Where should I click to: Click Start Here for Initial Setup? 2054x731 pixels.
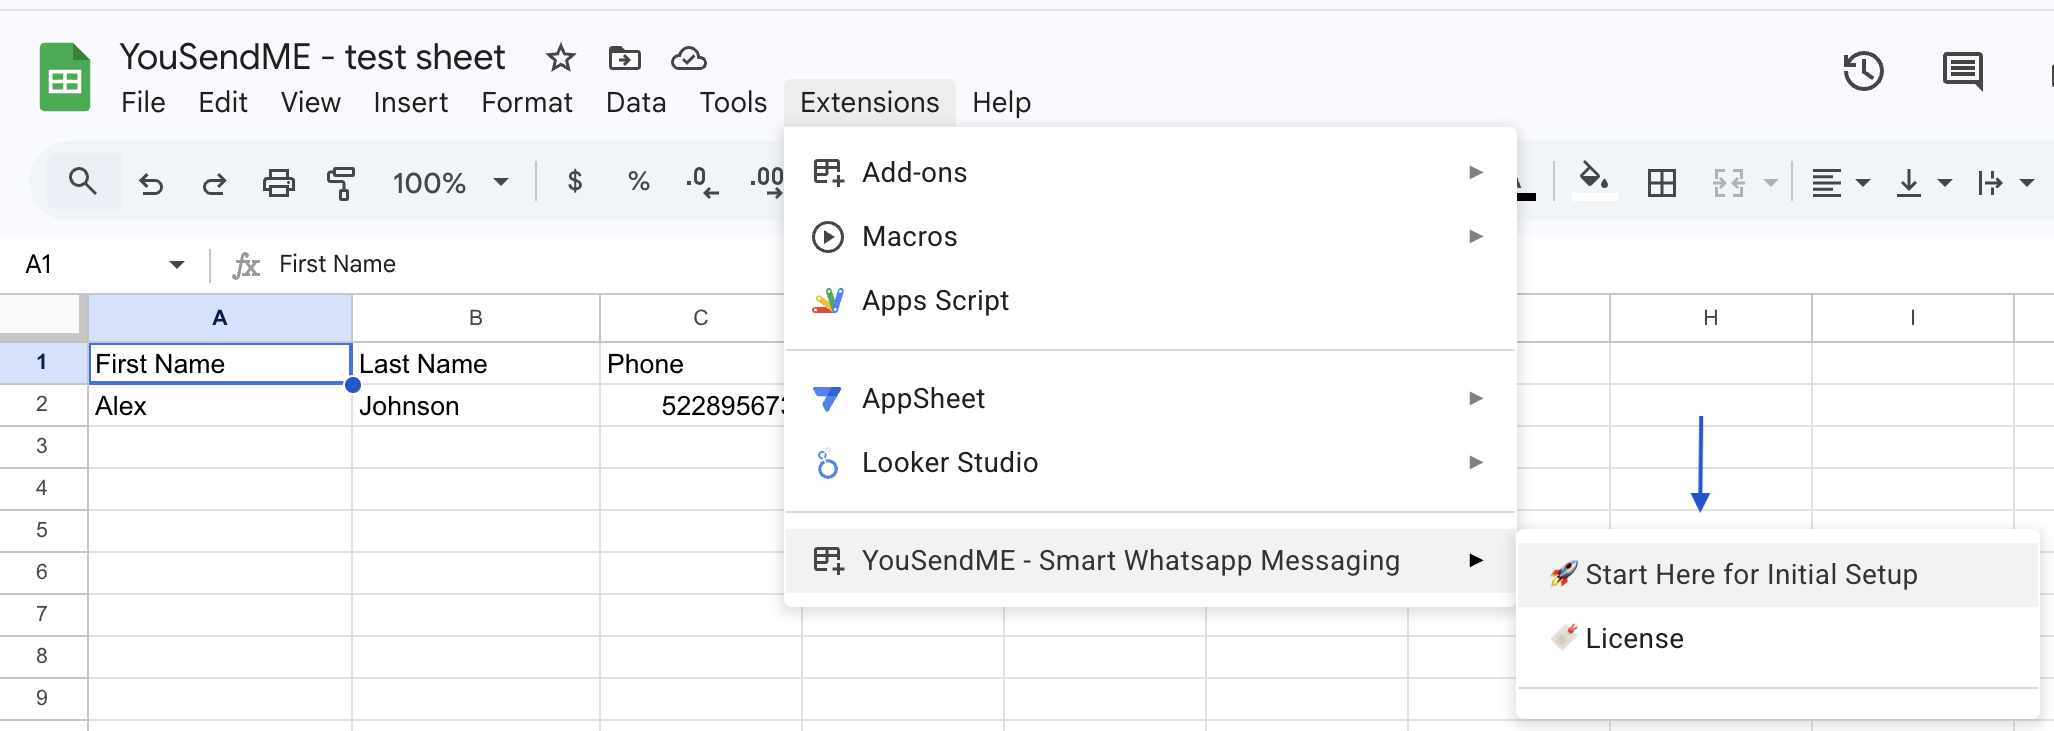1777,574
